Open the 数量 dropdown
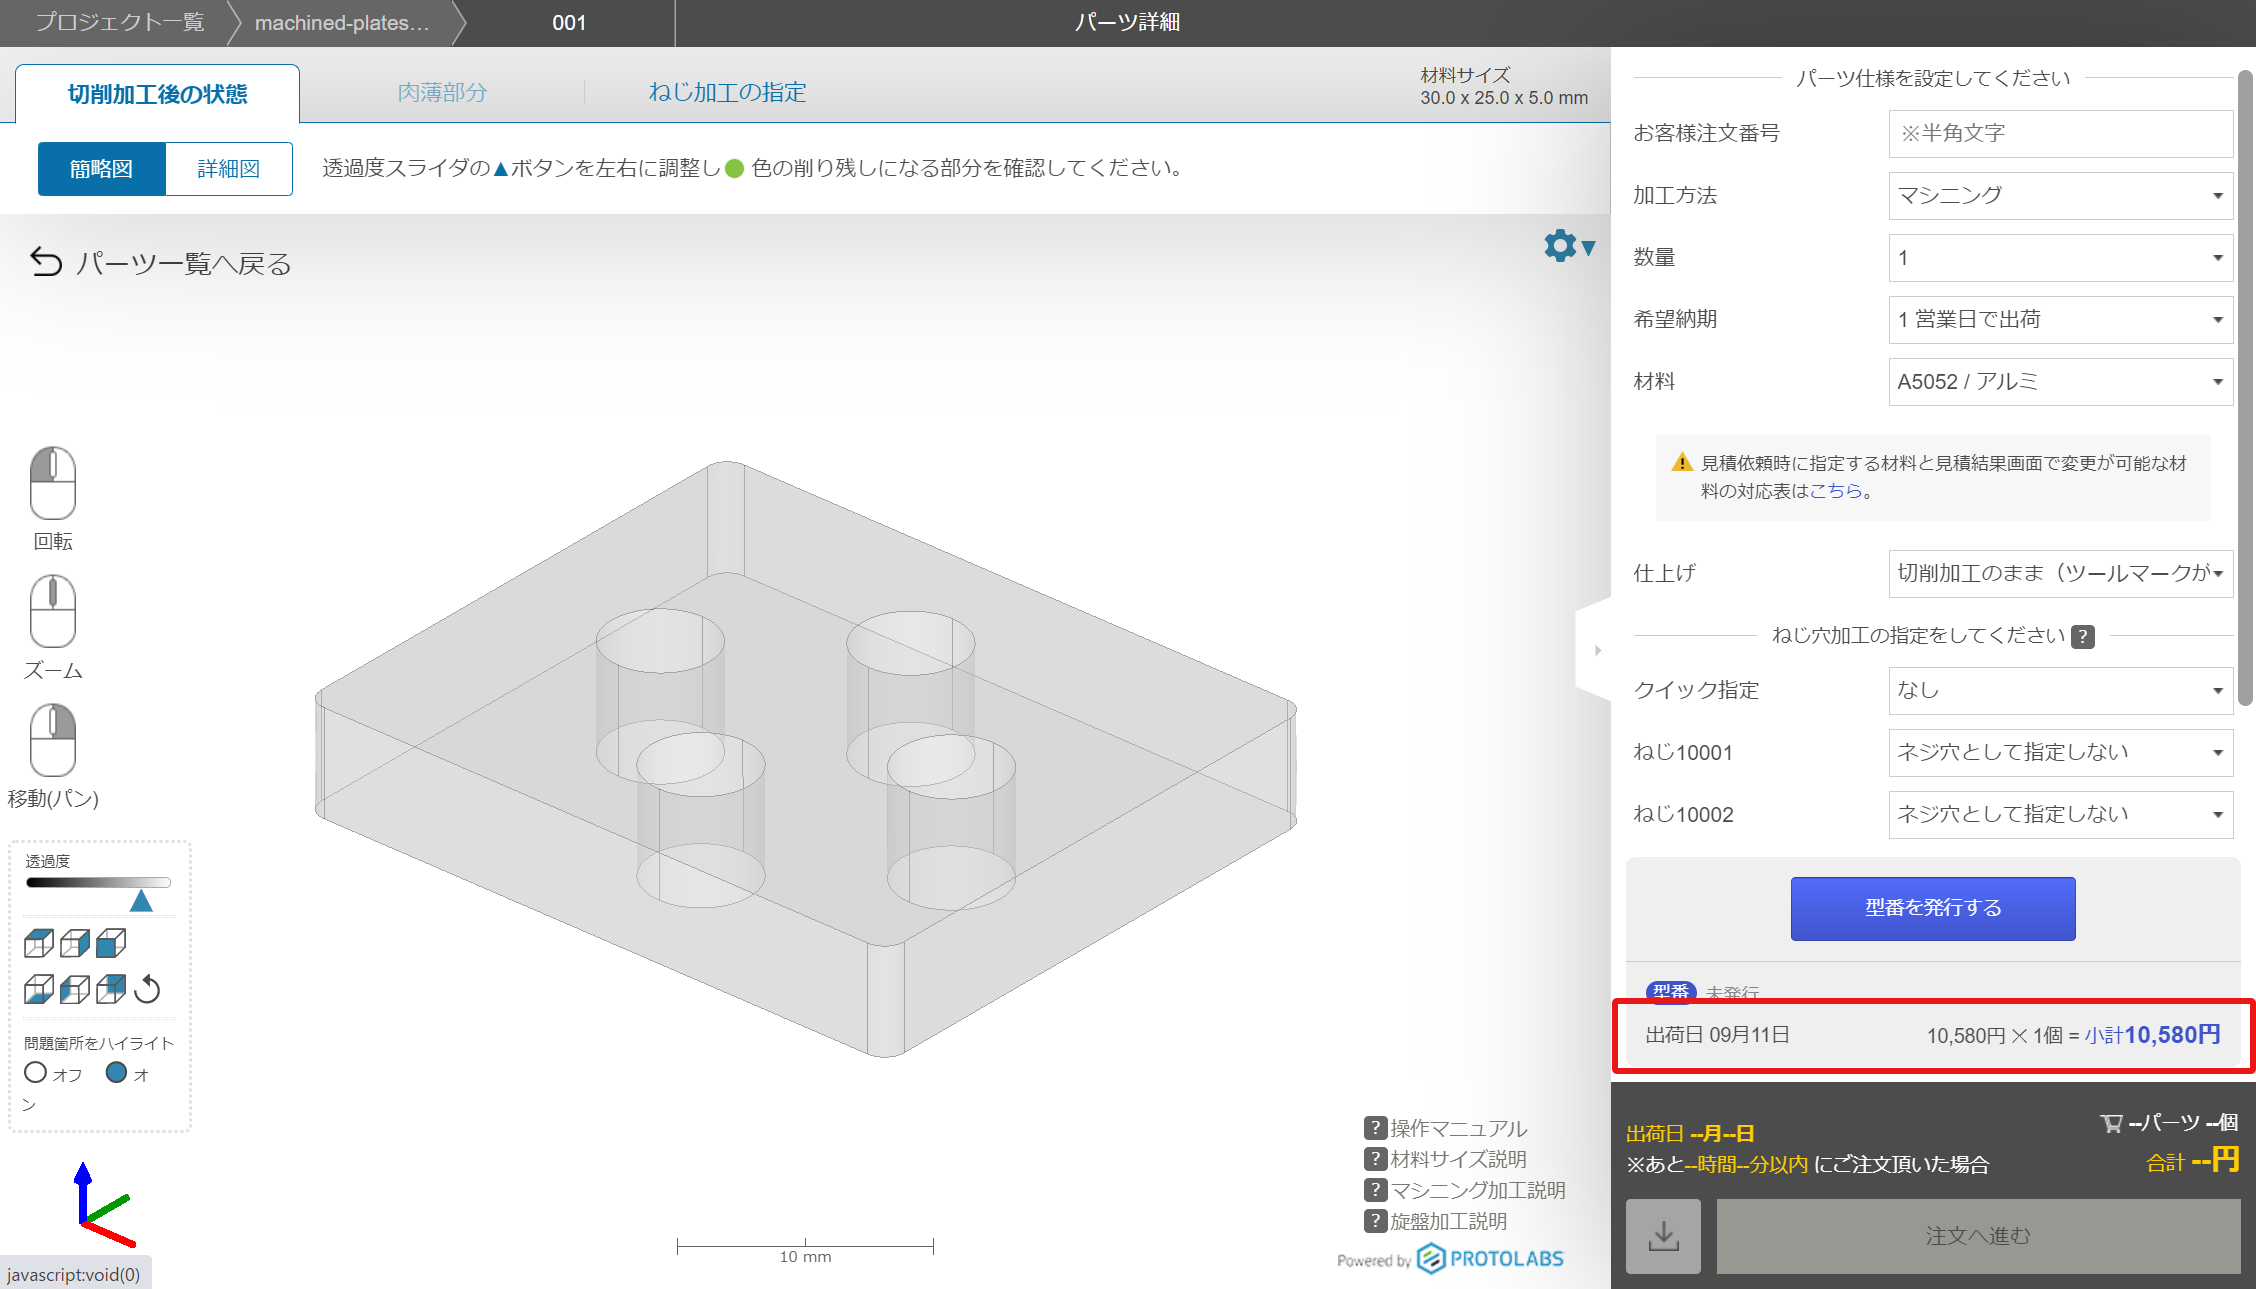Viewport: 2256px width, 1289px height. (x=2060, y=257)
